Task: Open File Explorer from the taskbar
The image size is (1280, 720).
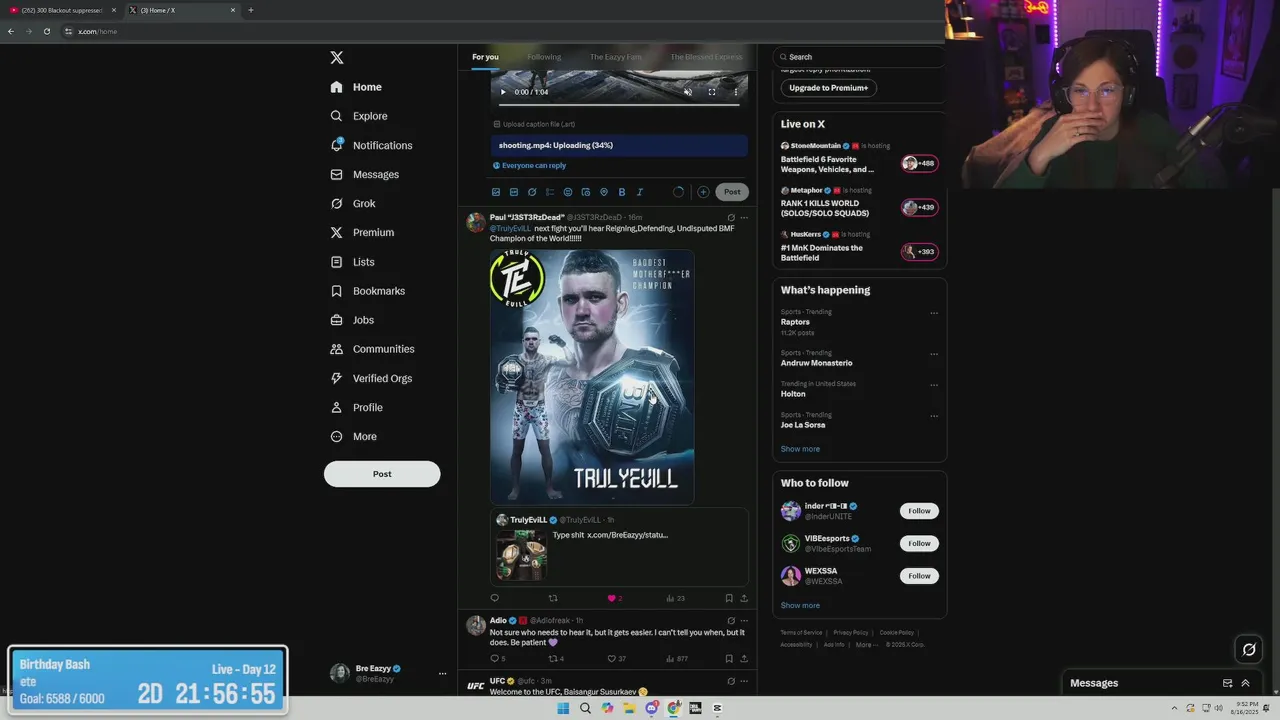Action: point(629,708)
